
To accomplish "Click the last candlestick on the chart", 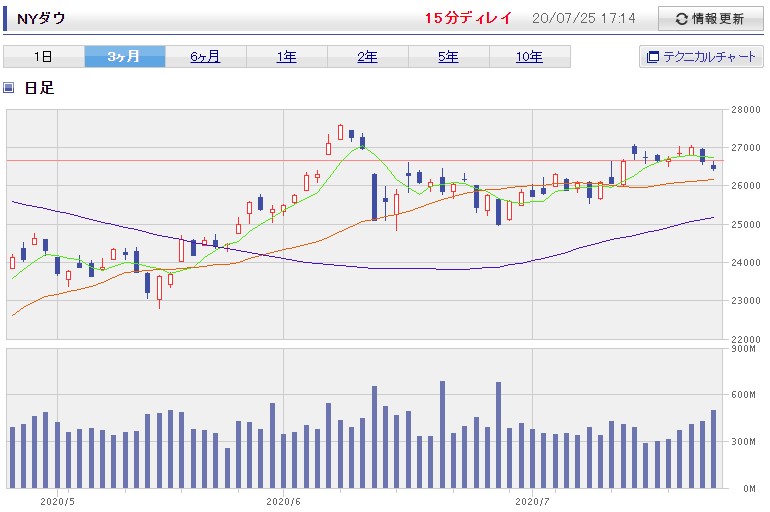I will tap(714, 166).
